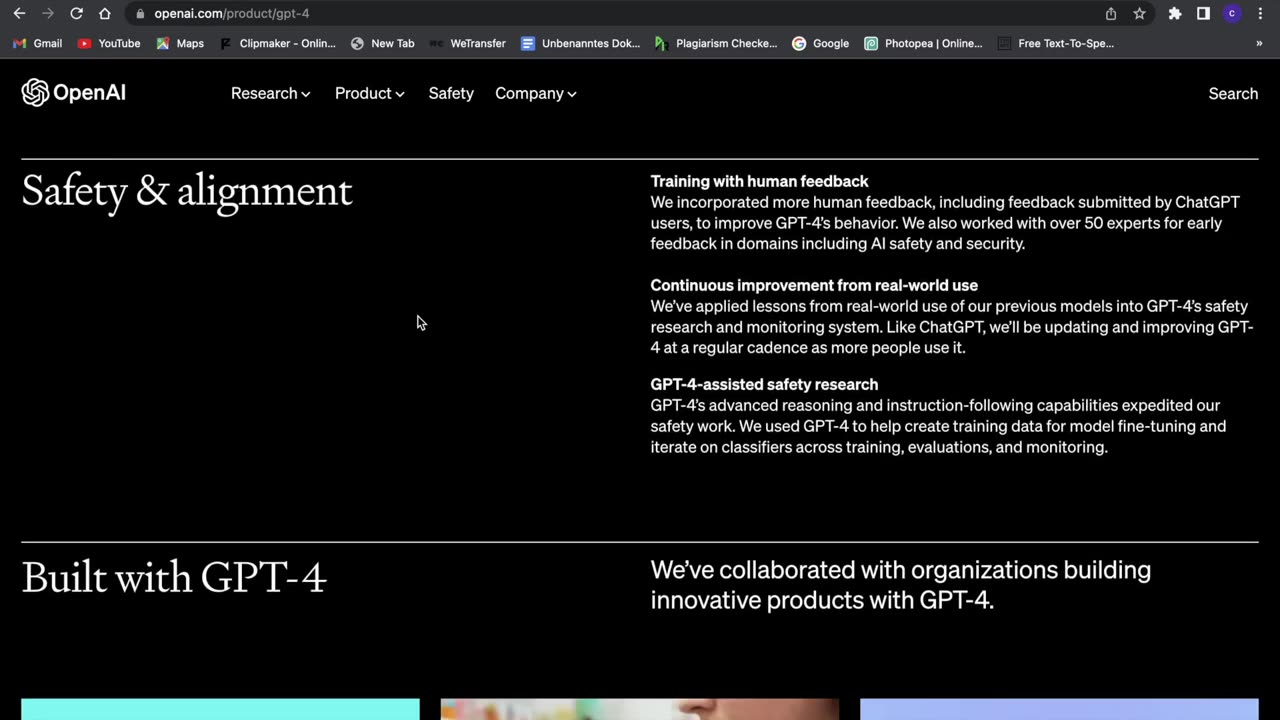Open the Unbenanntes Dok bookmark
The image size is (1280, 720).
click(x=580, y=43)
